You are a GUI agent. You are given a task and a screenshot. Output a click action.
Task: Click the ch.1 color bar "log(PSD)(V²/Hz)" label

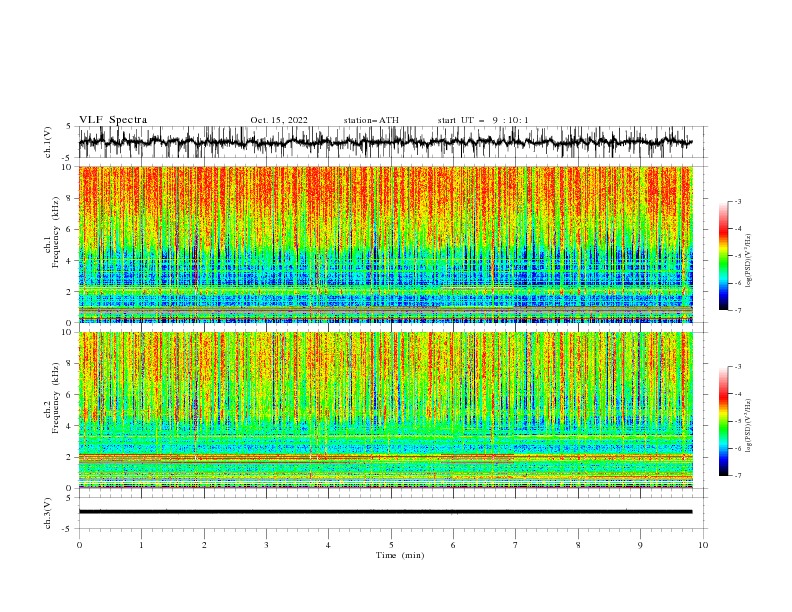749,261
